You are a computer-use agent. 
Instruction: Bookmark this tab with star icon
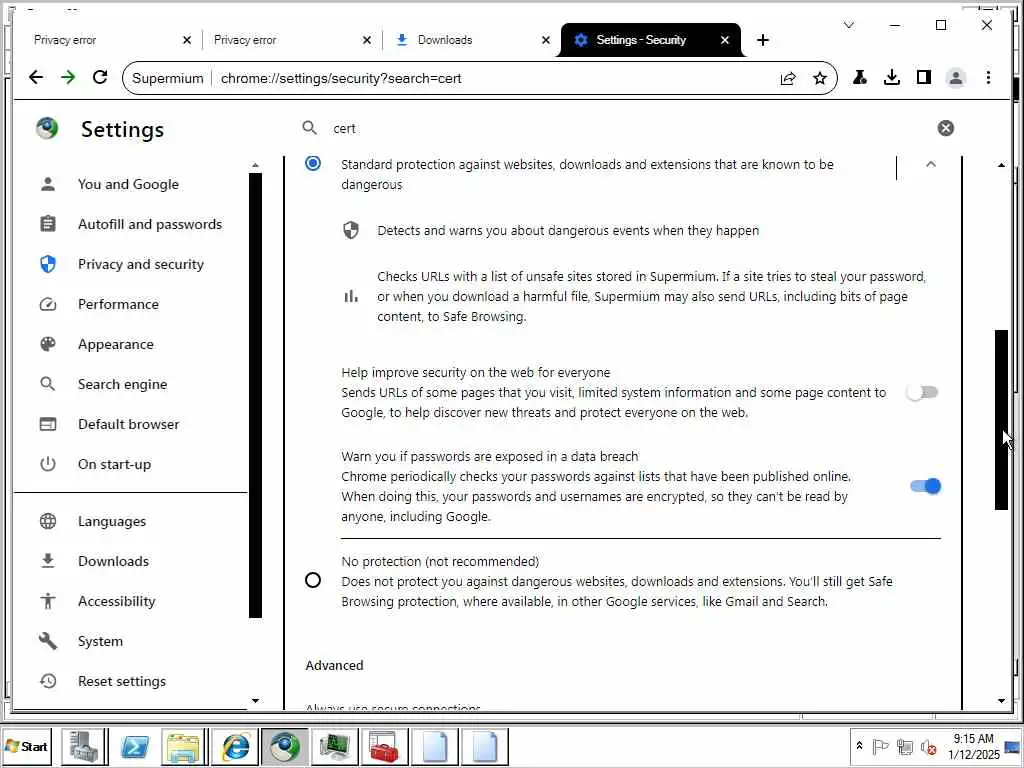pyautogui.click(x=820, y=78)
